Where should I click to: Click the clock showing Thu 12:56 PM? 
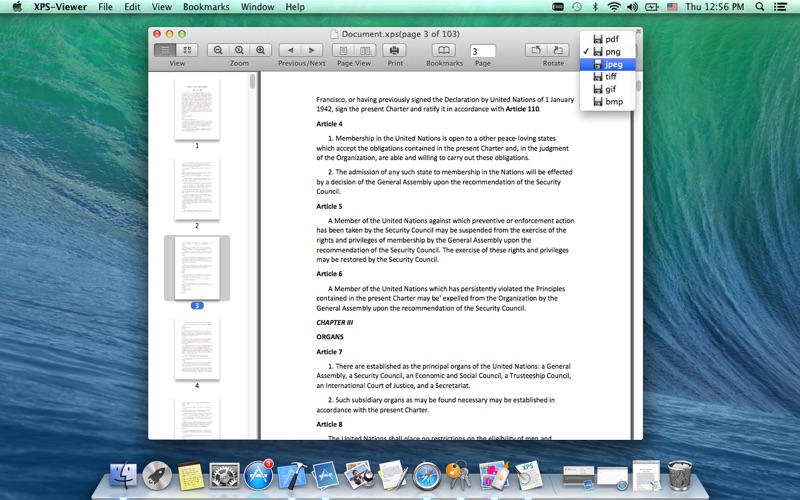click(x=715, y=7)
